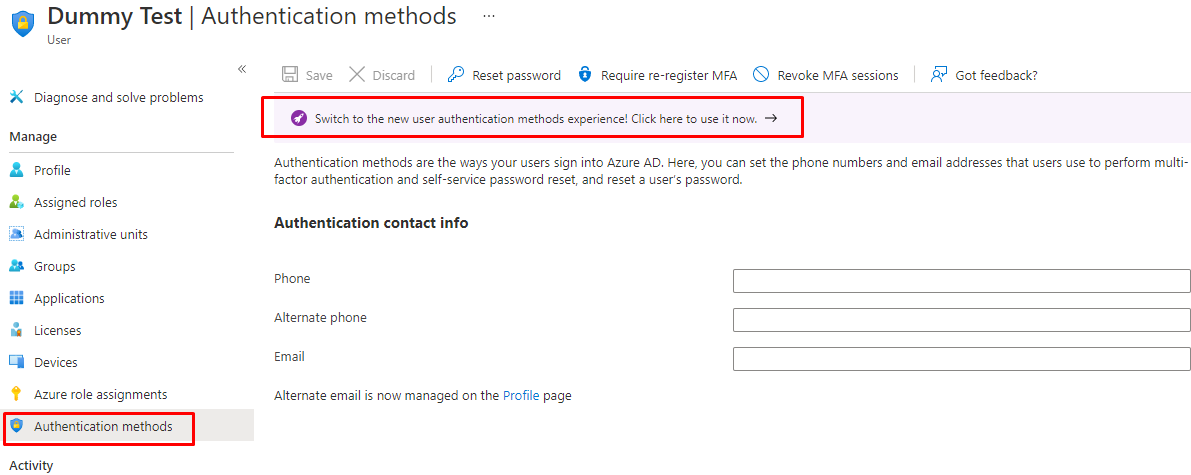Open Assigned roles in sidebar
This screenshot has height=475, width=1191.
click(x=75, y=202)
